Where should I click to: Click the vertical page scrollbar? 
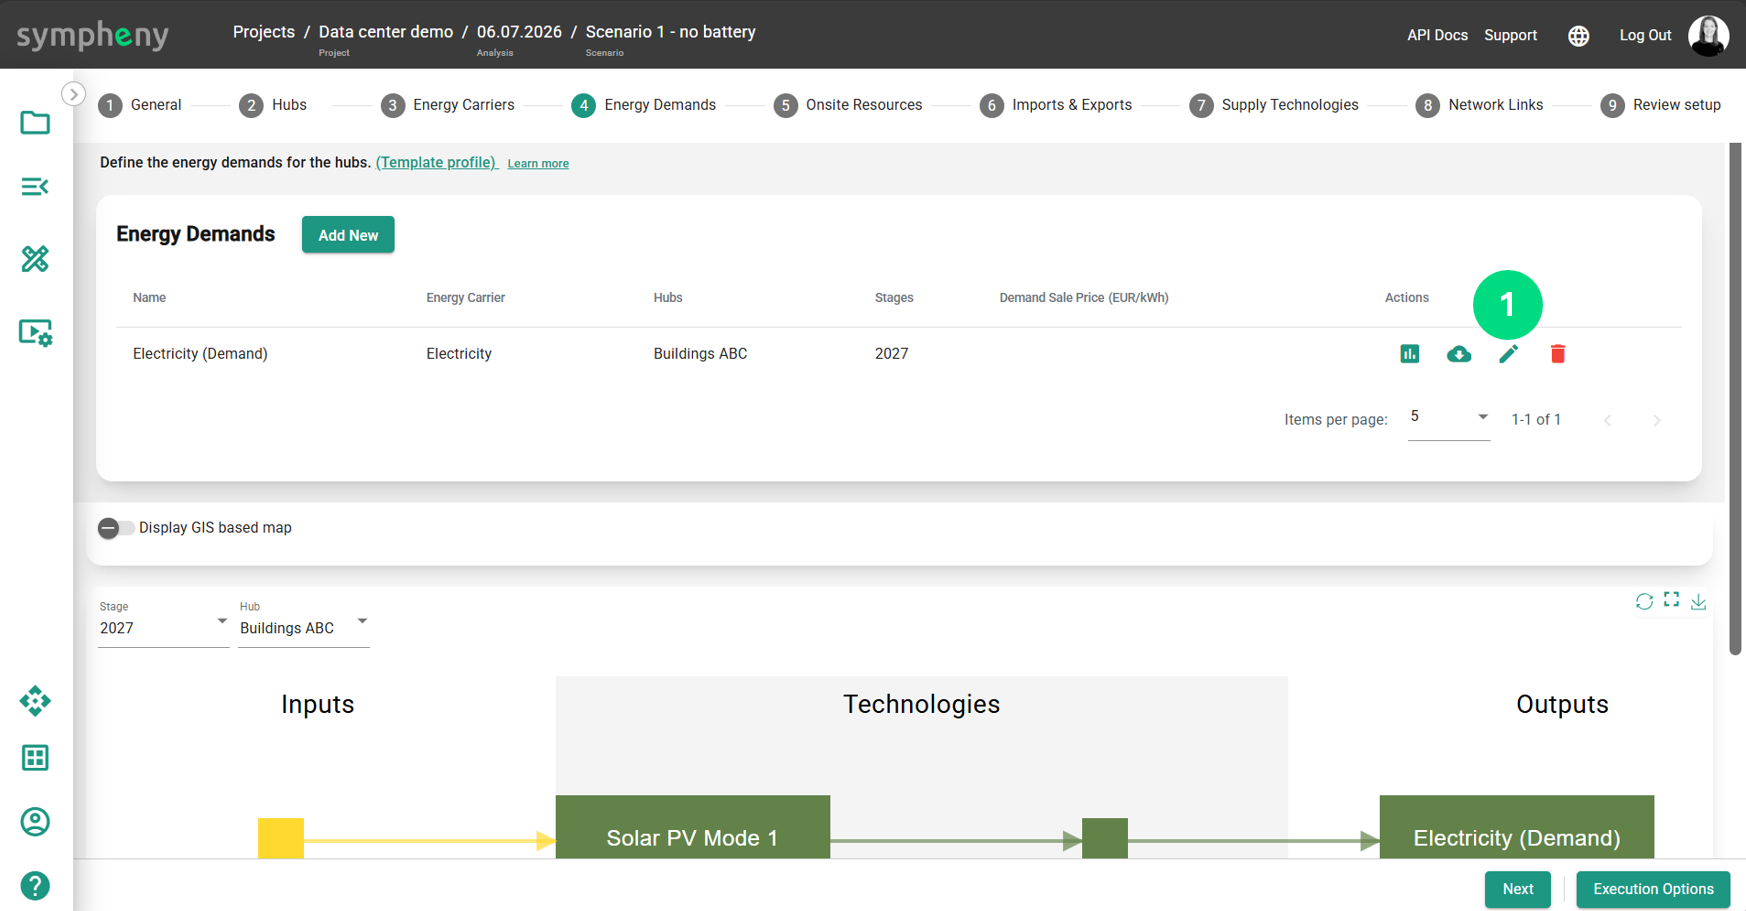pyautogui.click(x=1736, y=400)
